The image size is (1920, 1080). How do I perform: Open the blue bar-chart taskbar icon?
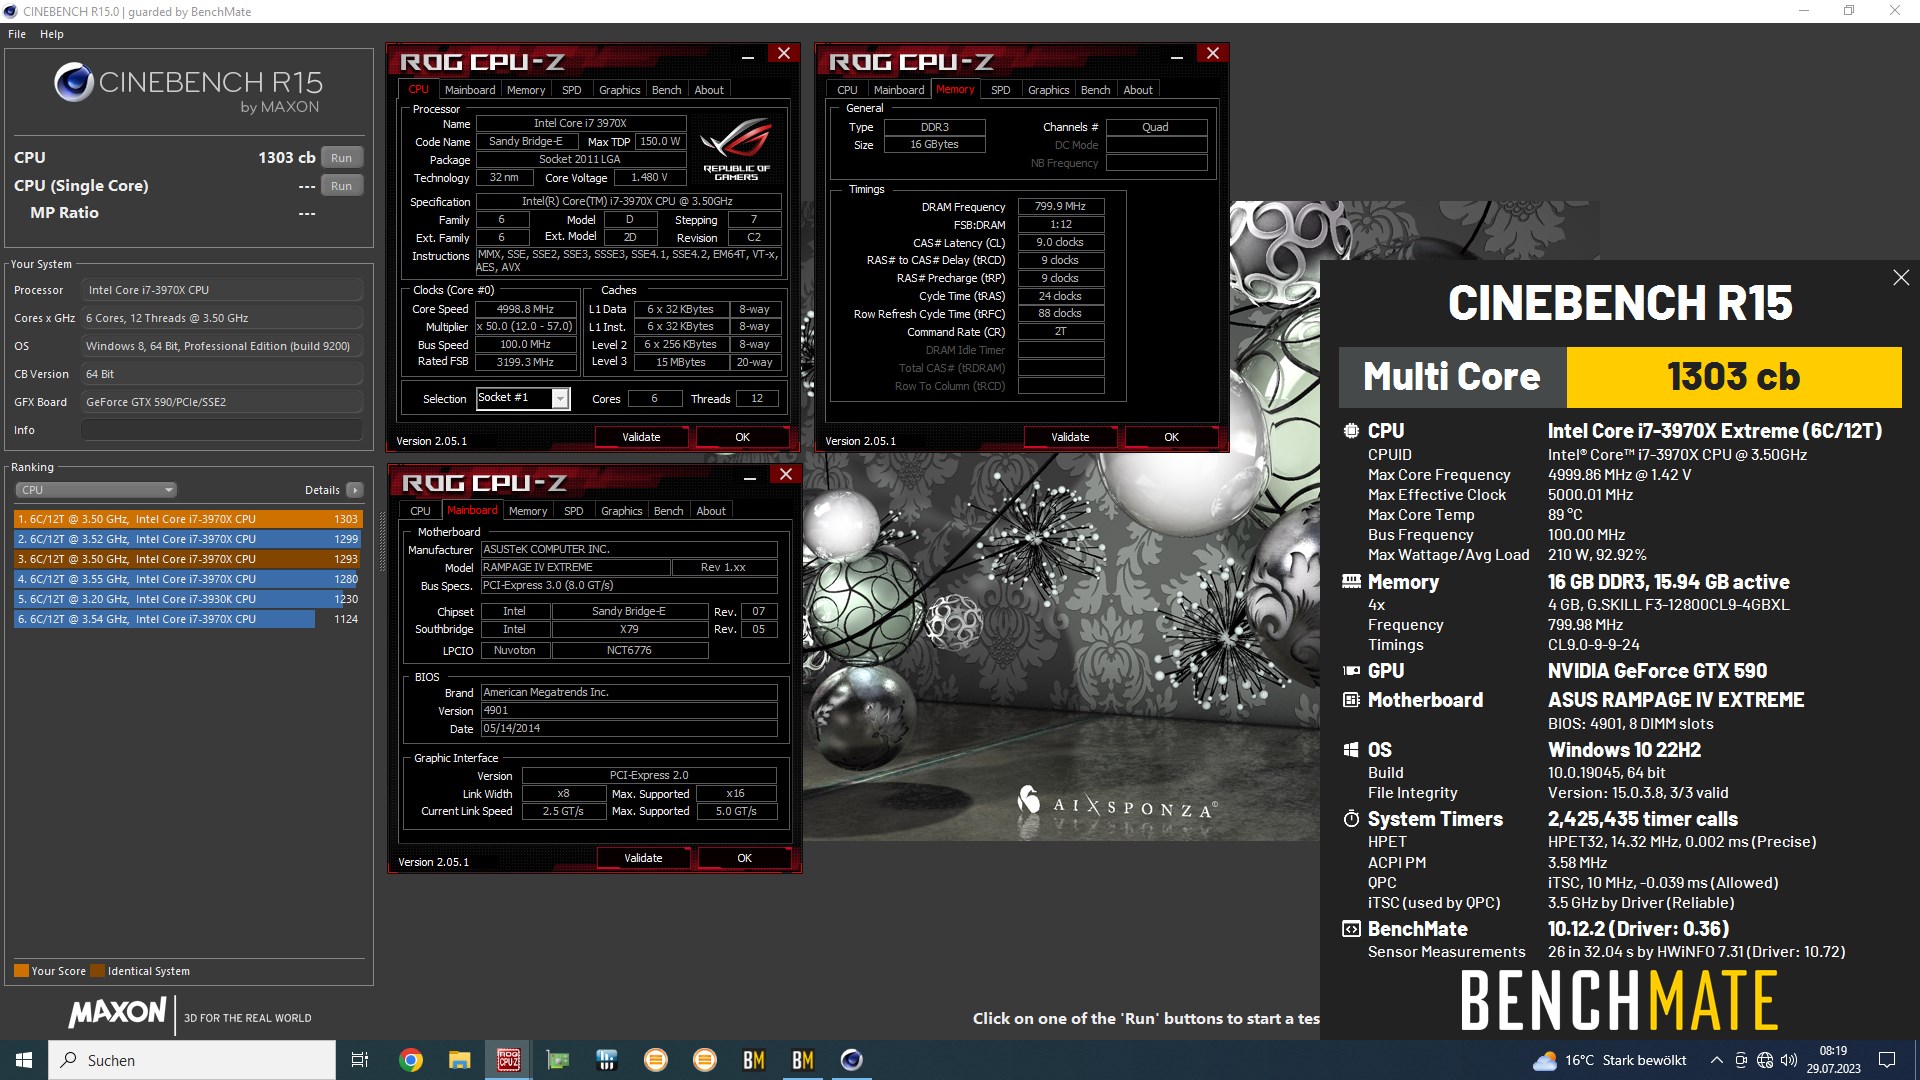606,1060
